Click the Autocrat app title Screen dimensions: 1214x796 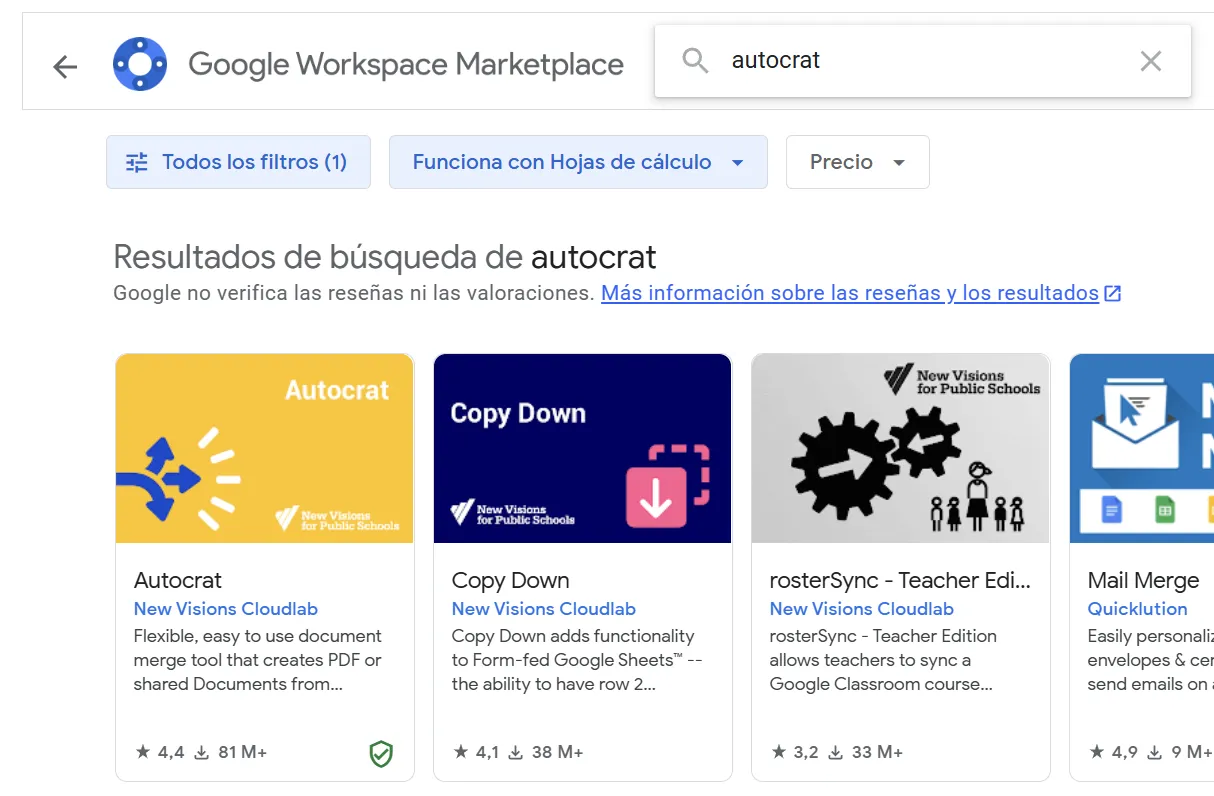(x=178, y=580)
